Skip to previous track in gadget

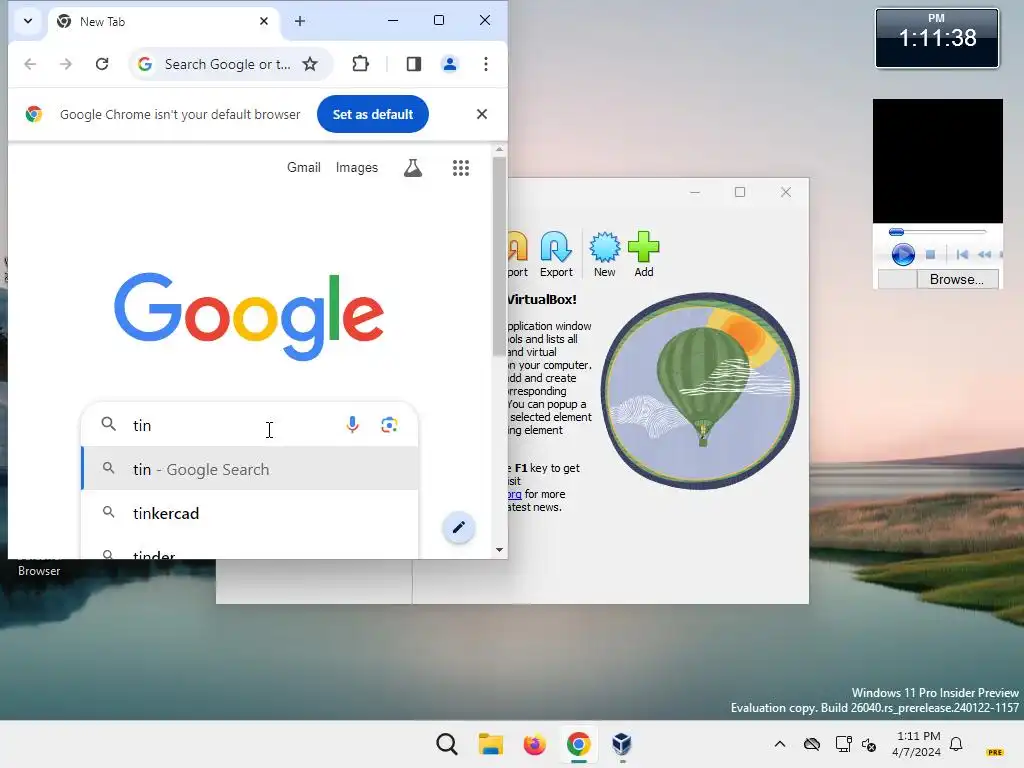962,255
